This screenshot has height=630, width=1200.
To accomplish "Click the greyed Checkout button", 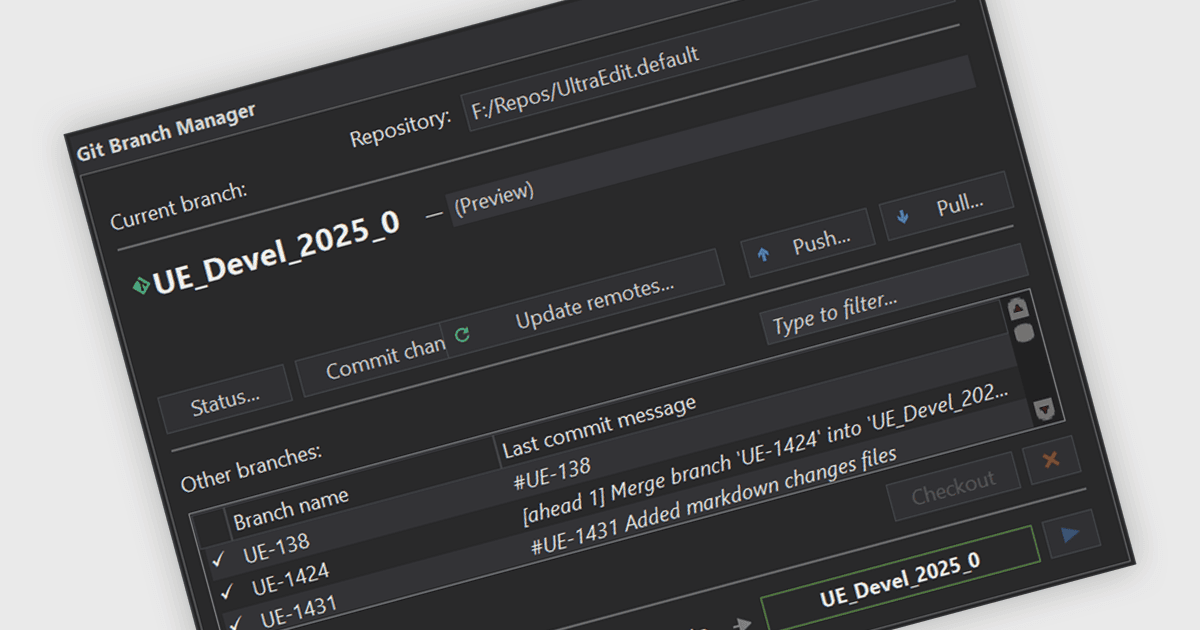I will coord(954,487).
